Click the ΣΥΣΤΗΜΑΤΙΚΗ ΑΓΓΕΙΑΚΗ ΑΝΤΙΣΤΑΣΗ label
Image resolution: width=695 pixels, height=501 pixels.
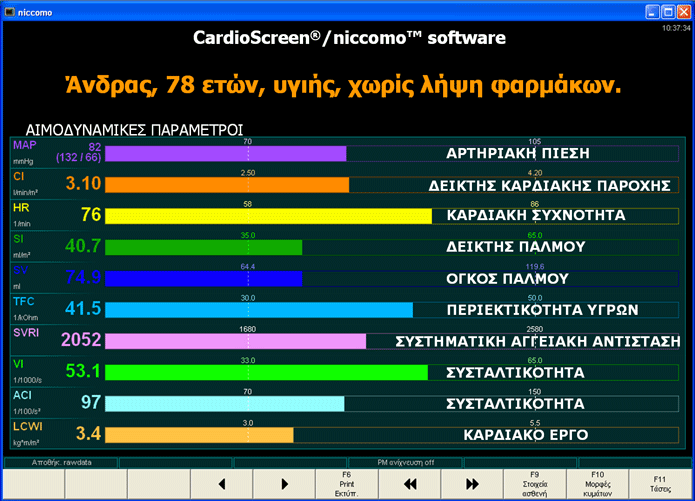[538, 341]
